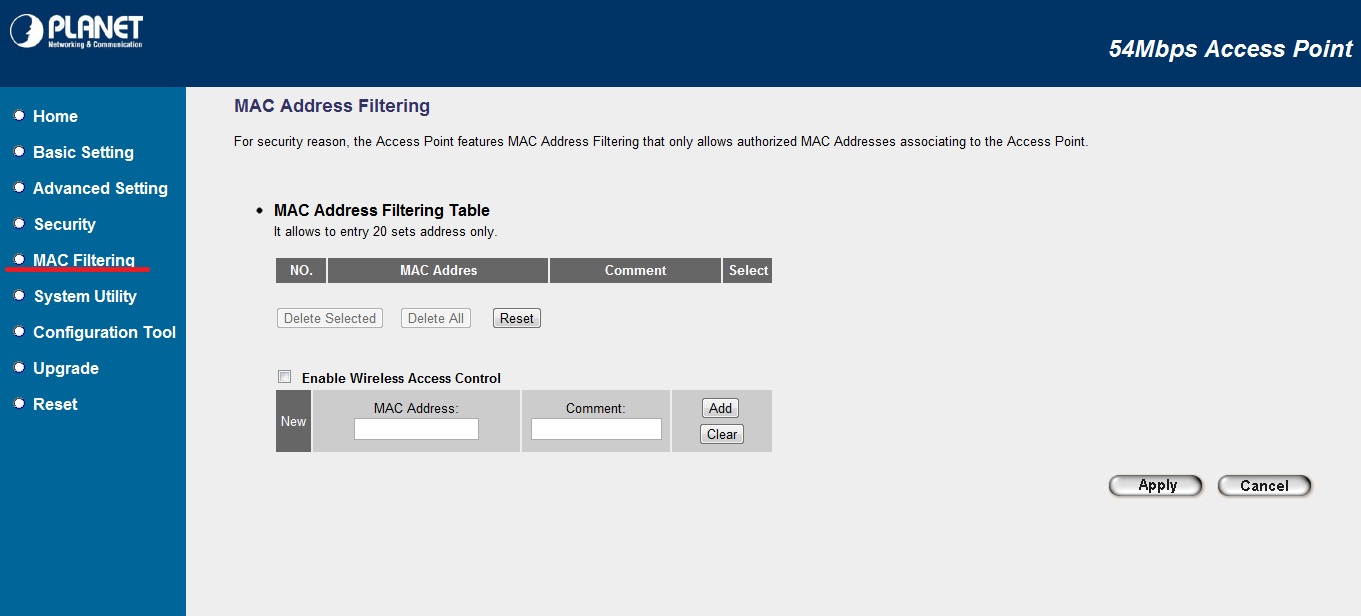Viewport: 1361px width, 616px height.
Task: Click the MAC Address input field
Action: 416,429
